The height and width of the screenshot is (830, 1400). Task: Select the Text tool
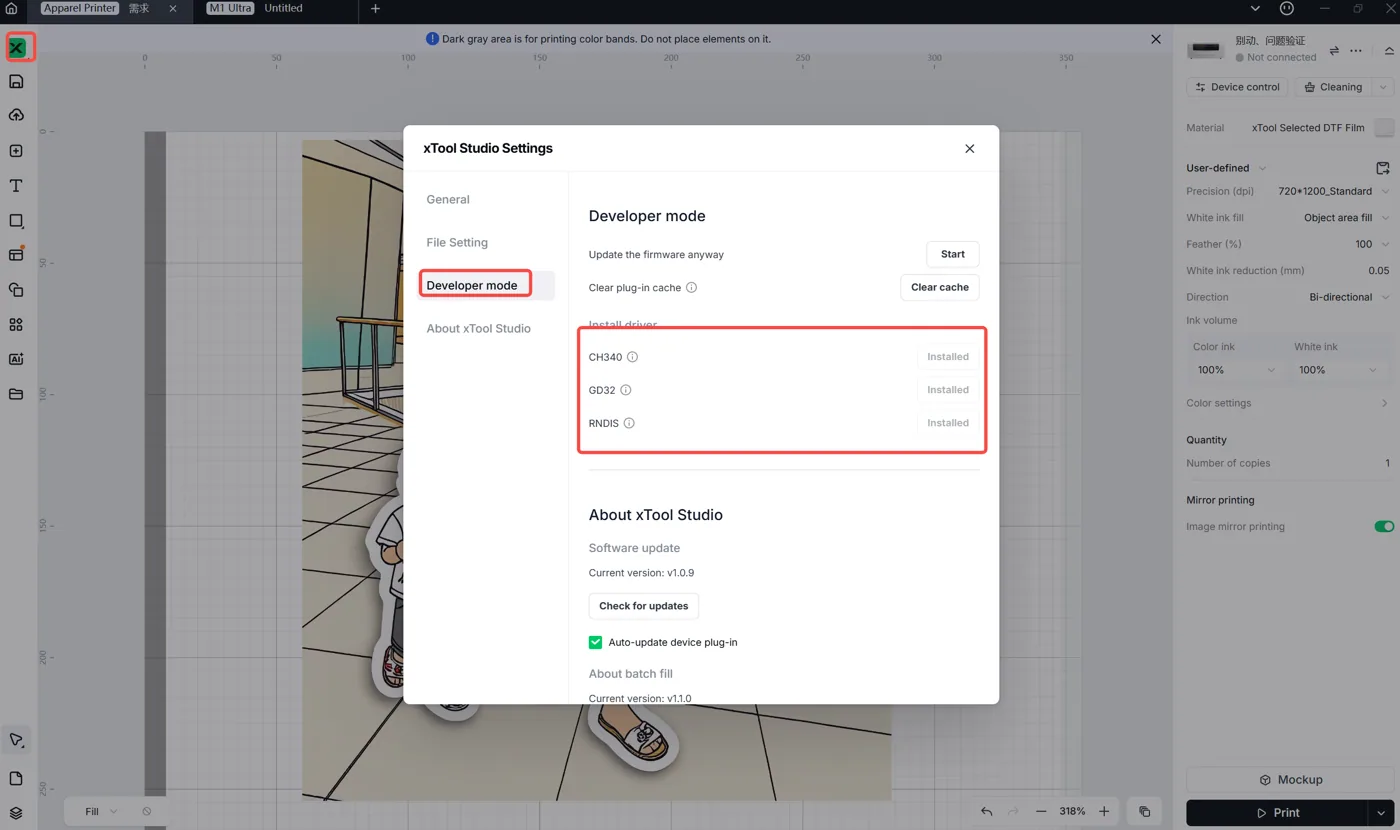tap(16, 186)
